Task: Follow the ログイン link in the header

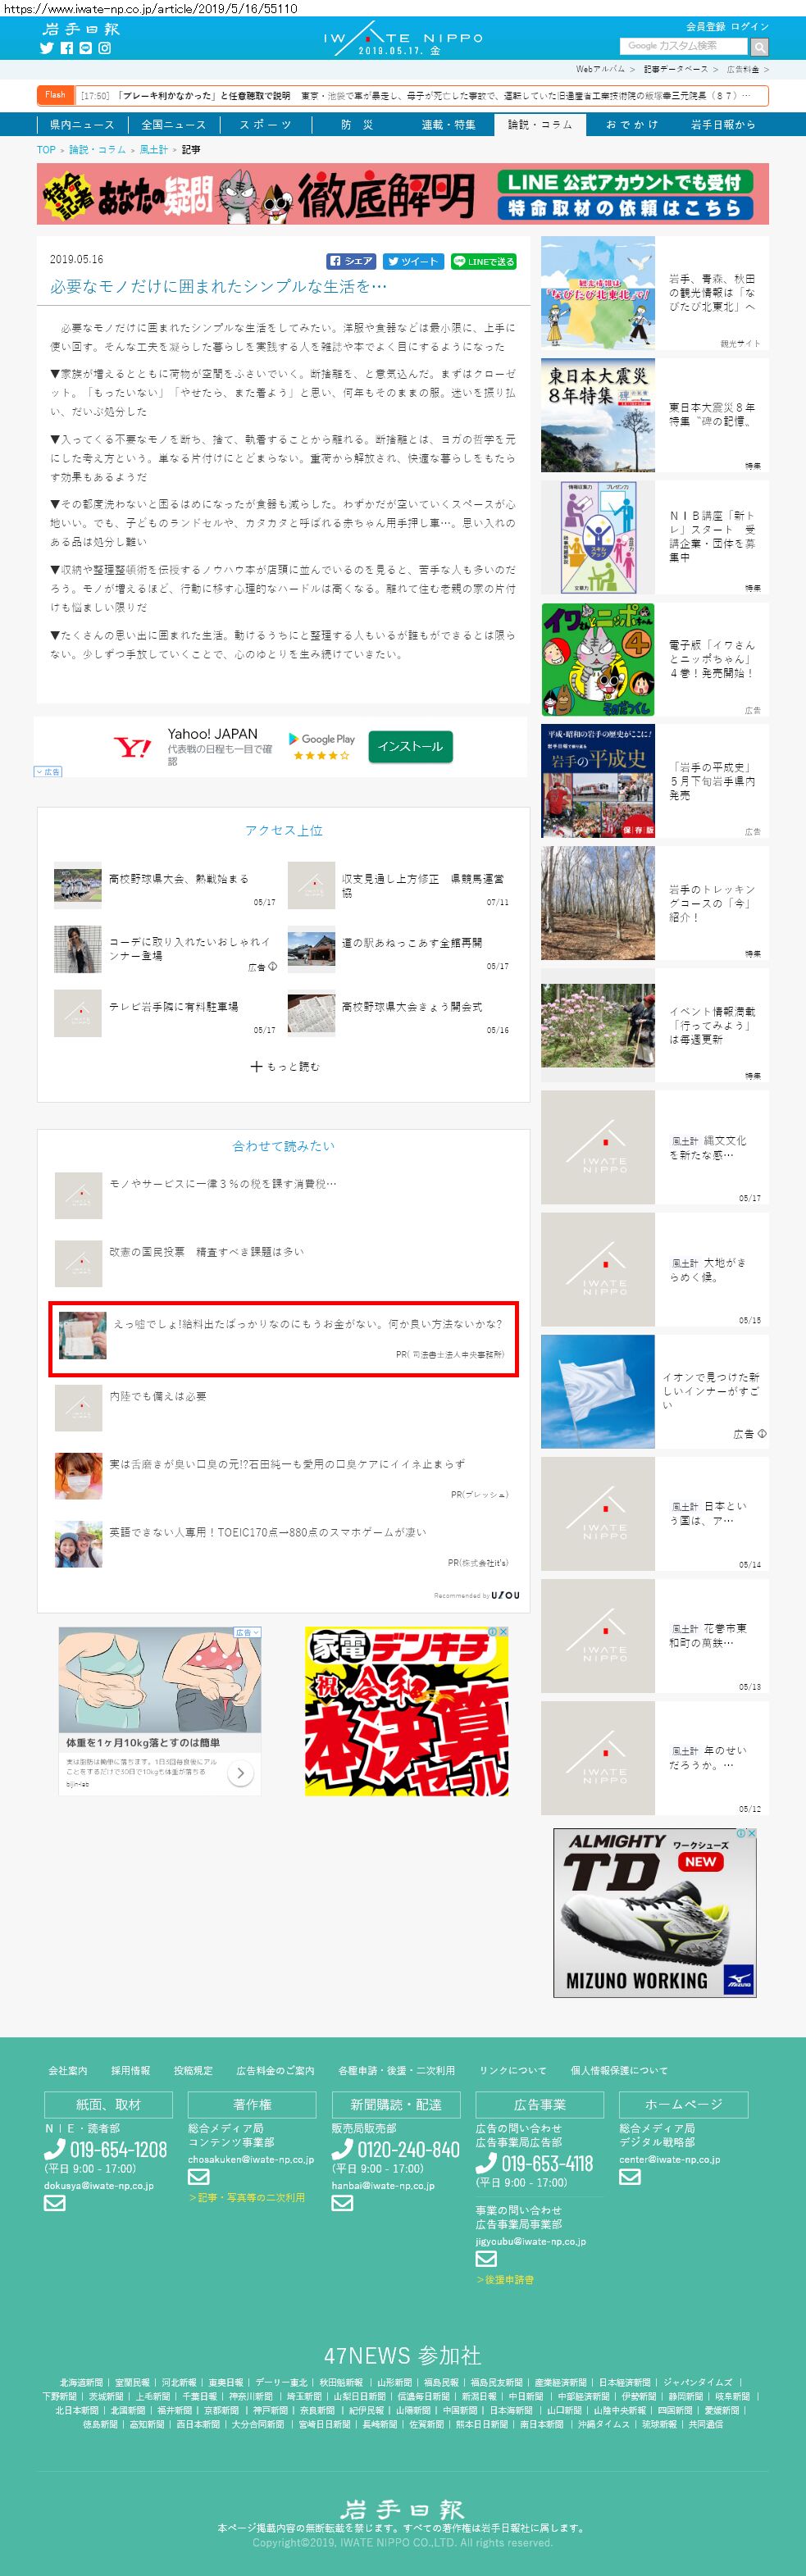Action: pyautogui.click(x=750, y=26)
